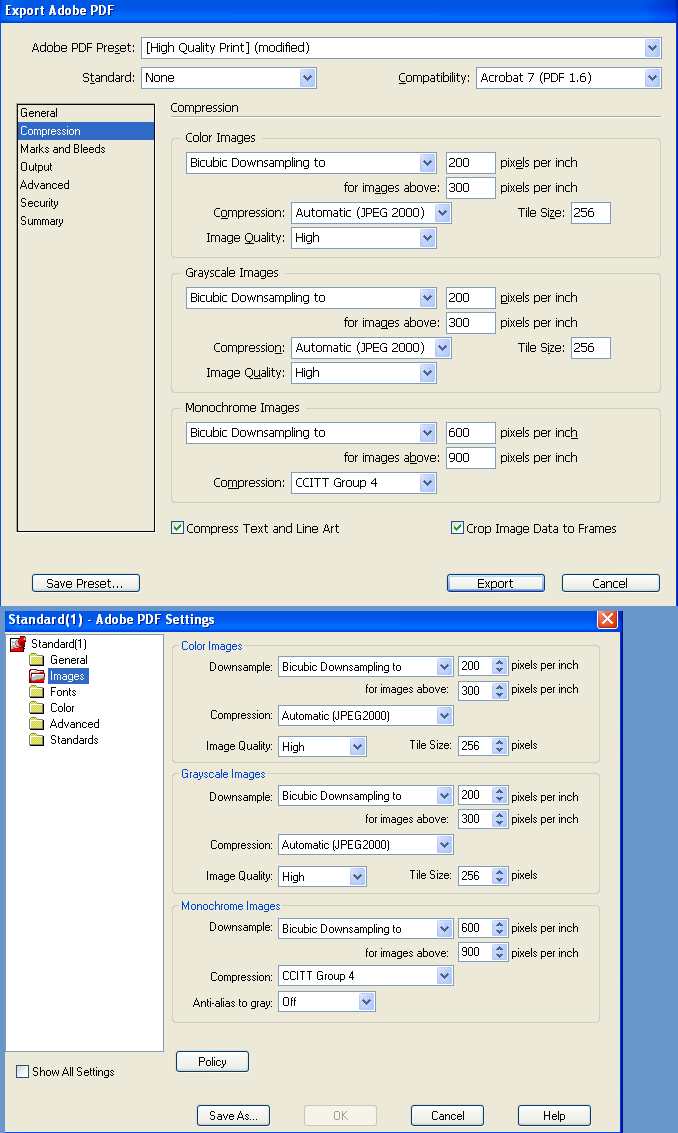Screen dimensions: 678x1133
Task: Click Color Images 200 ppi field in Export dialog
Action: 470,163
